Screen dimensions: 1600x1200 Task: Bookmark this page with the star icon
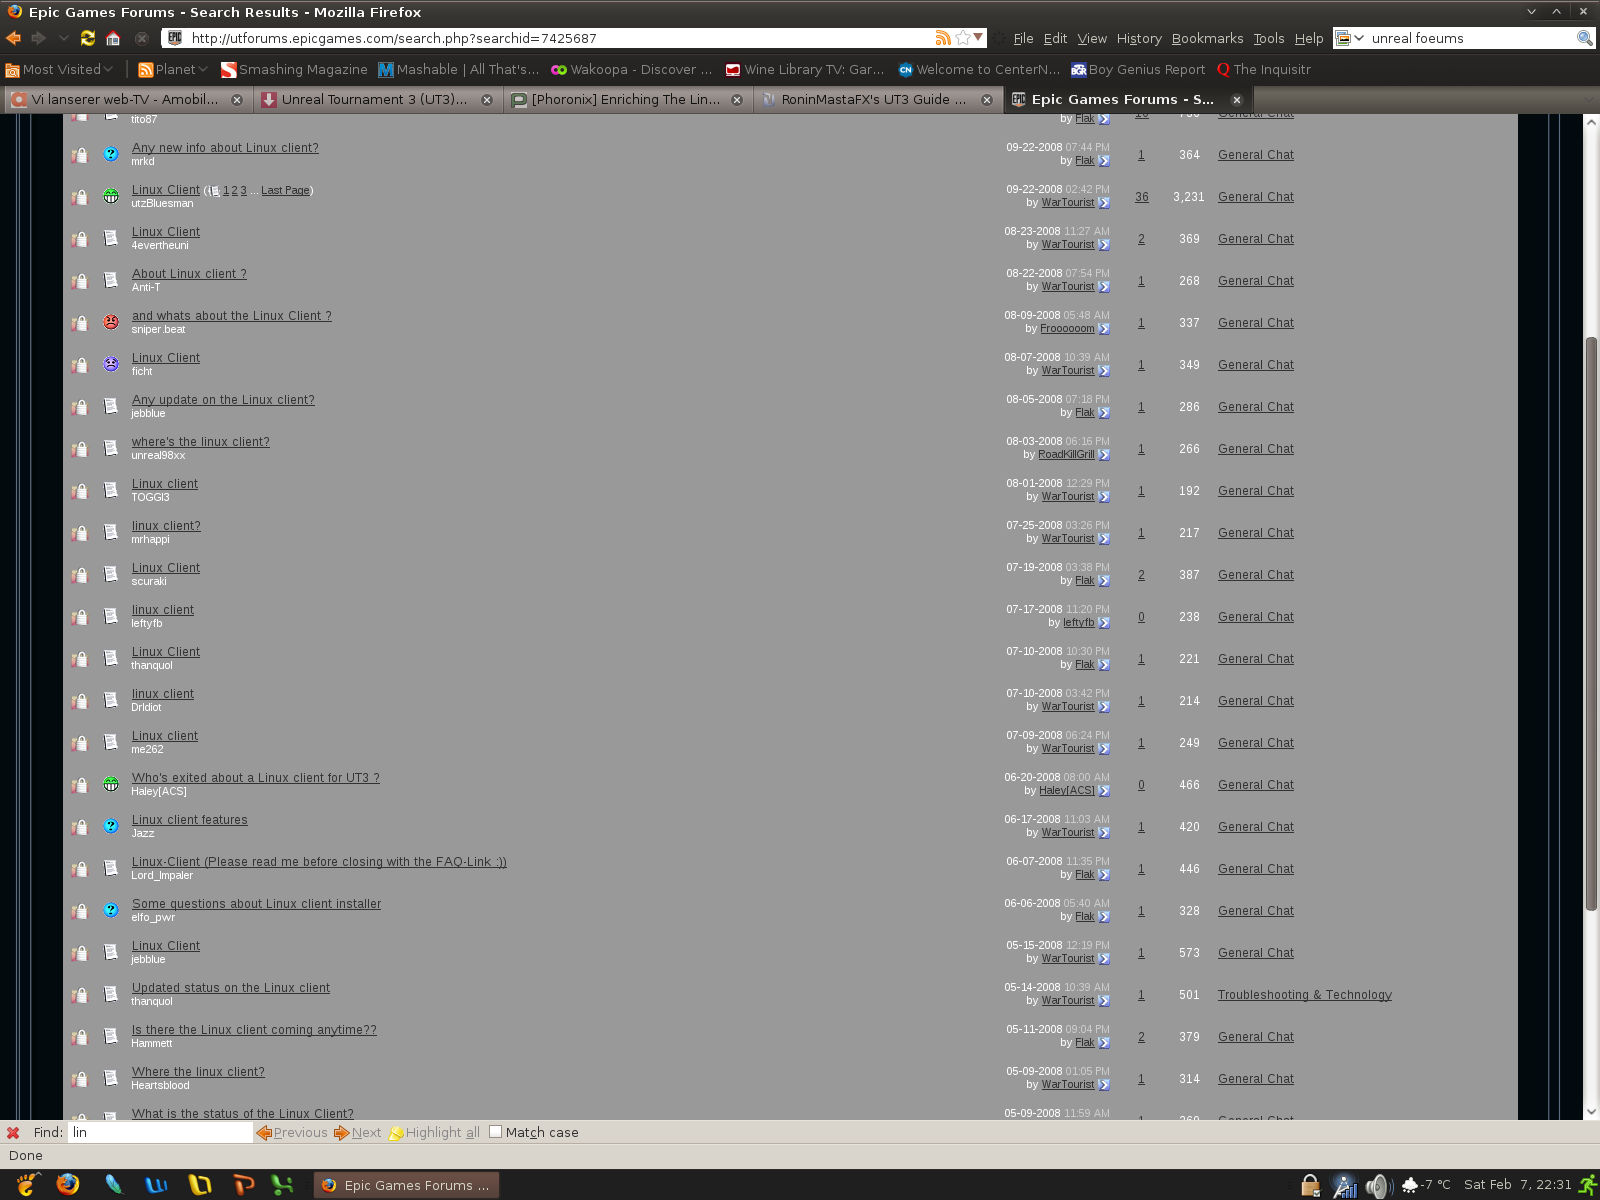[963, 38]
